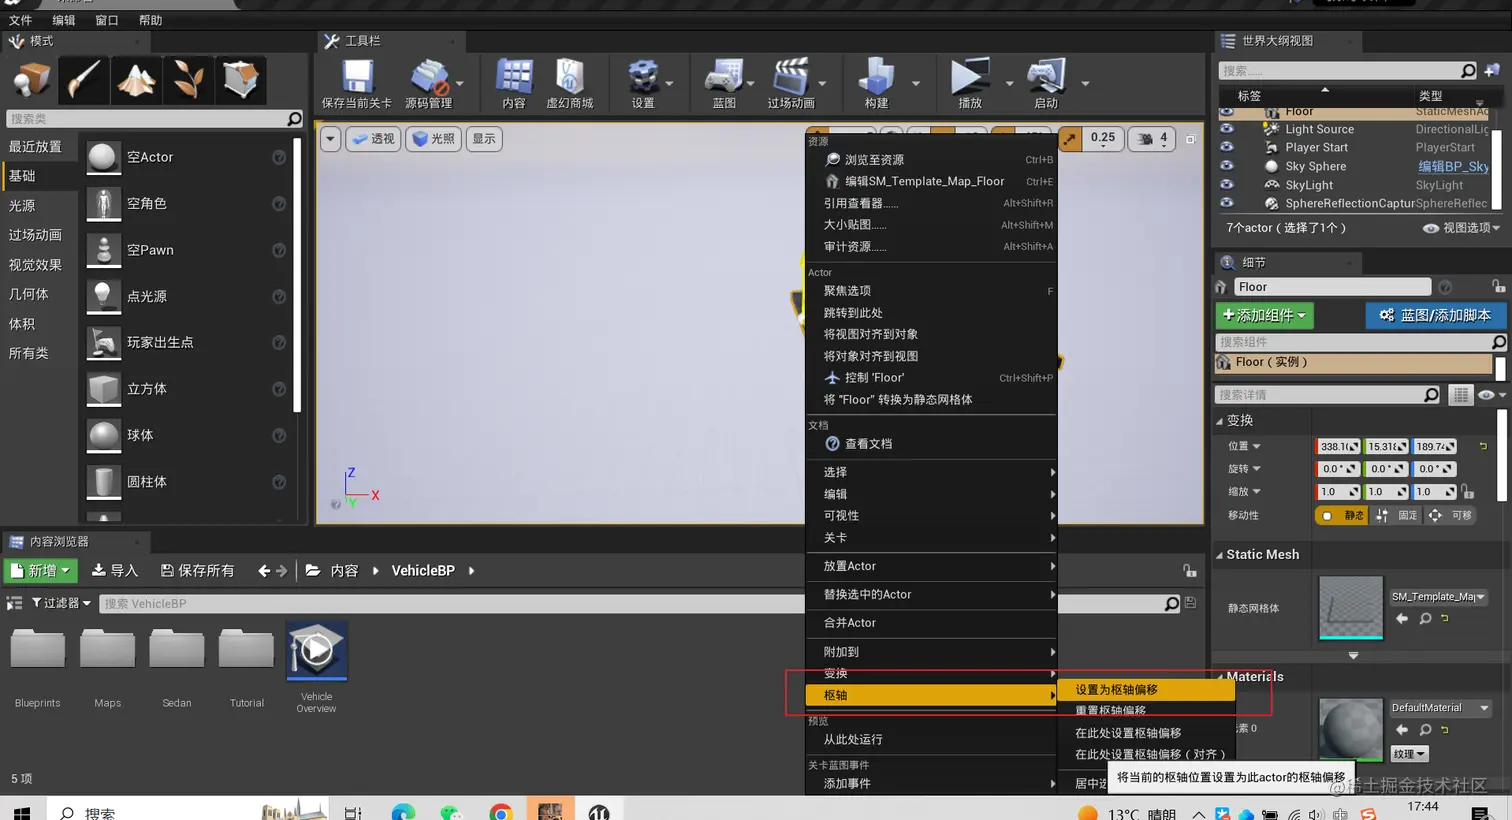This screenshot has height=820, width=1512.
Task: Click the browse magnifier under SM_Template_Map
Action: 1425,619
